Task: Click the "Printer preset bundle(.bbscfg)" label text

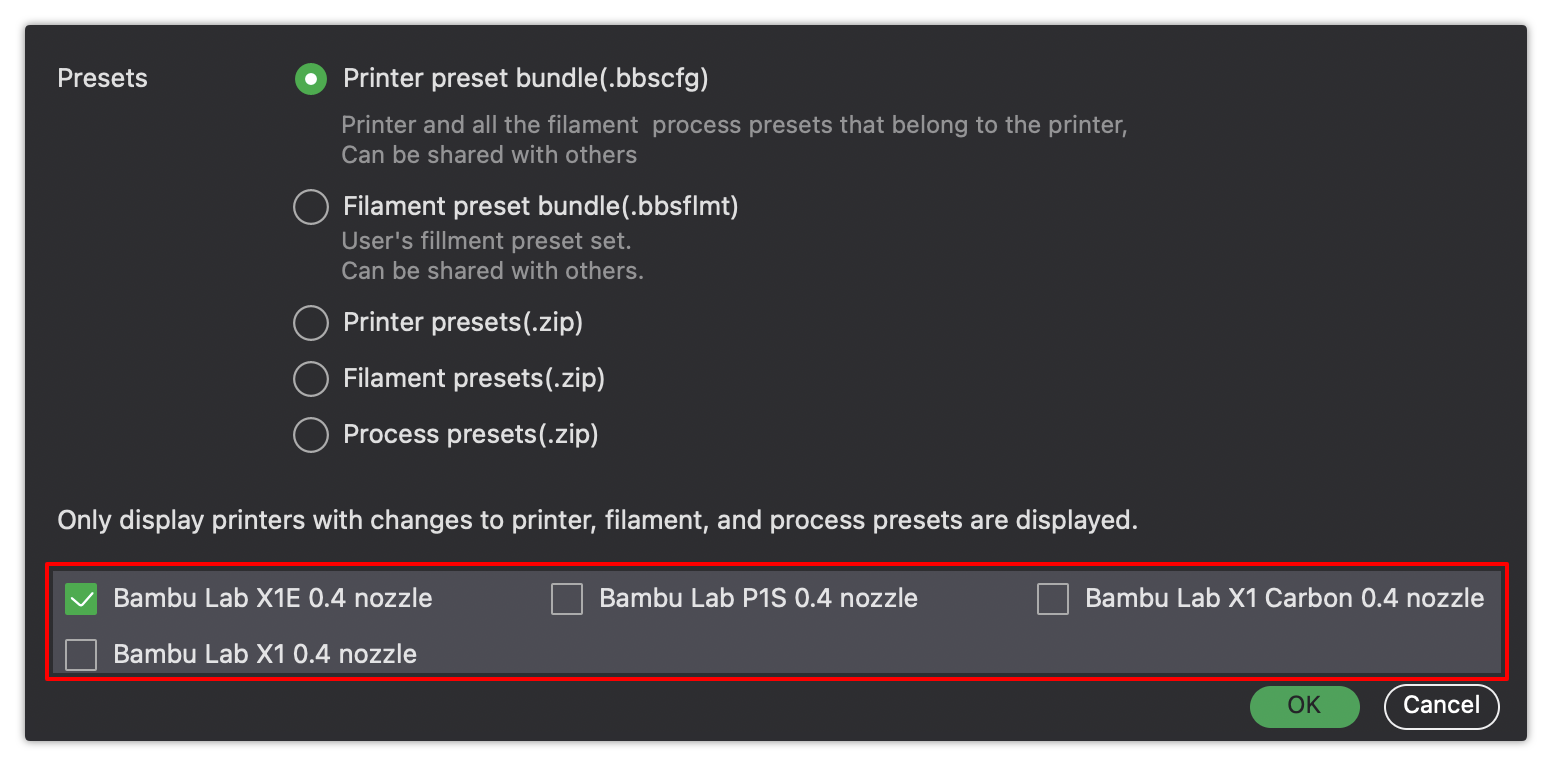Action: (x=526, y=79)
